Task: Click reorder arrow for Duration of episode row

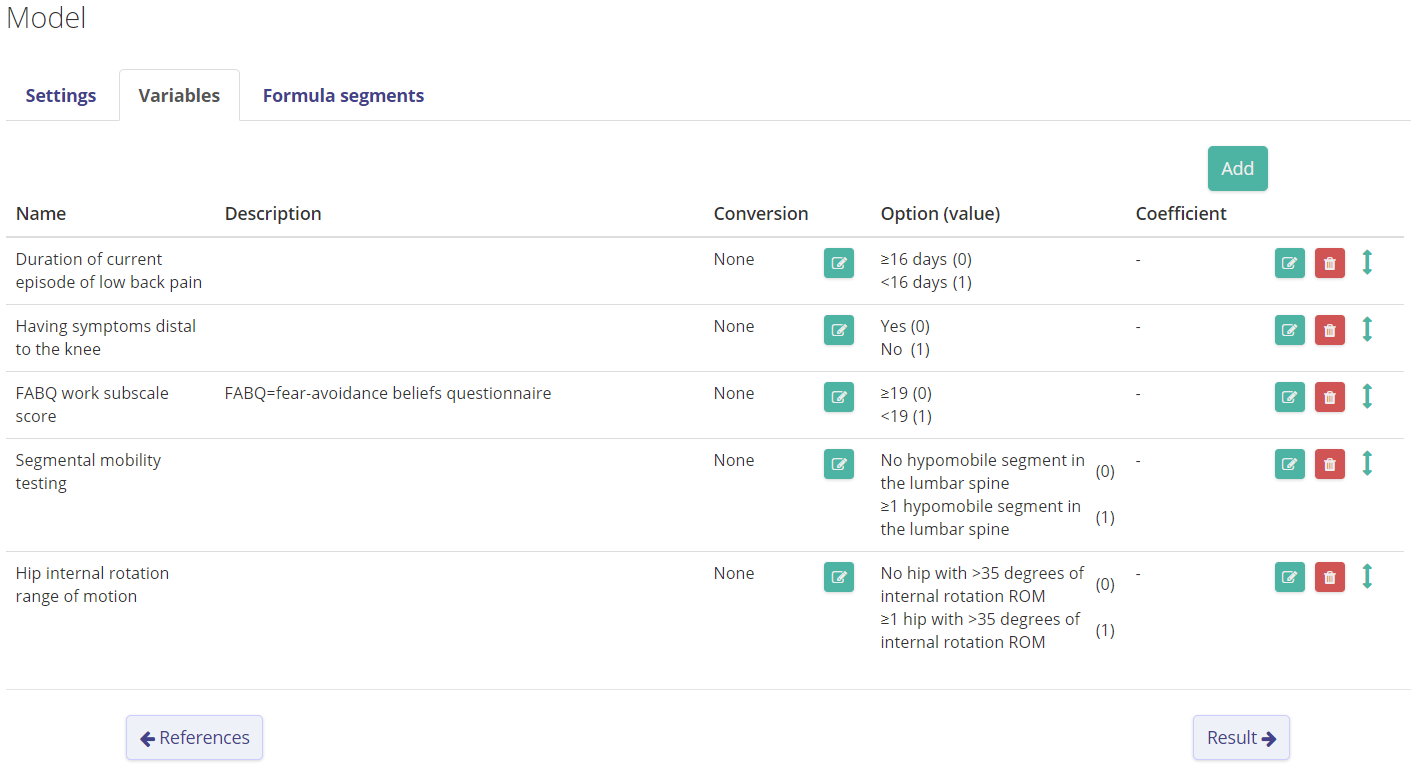Action: pos(1367,262)
